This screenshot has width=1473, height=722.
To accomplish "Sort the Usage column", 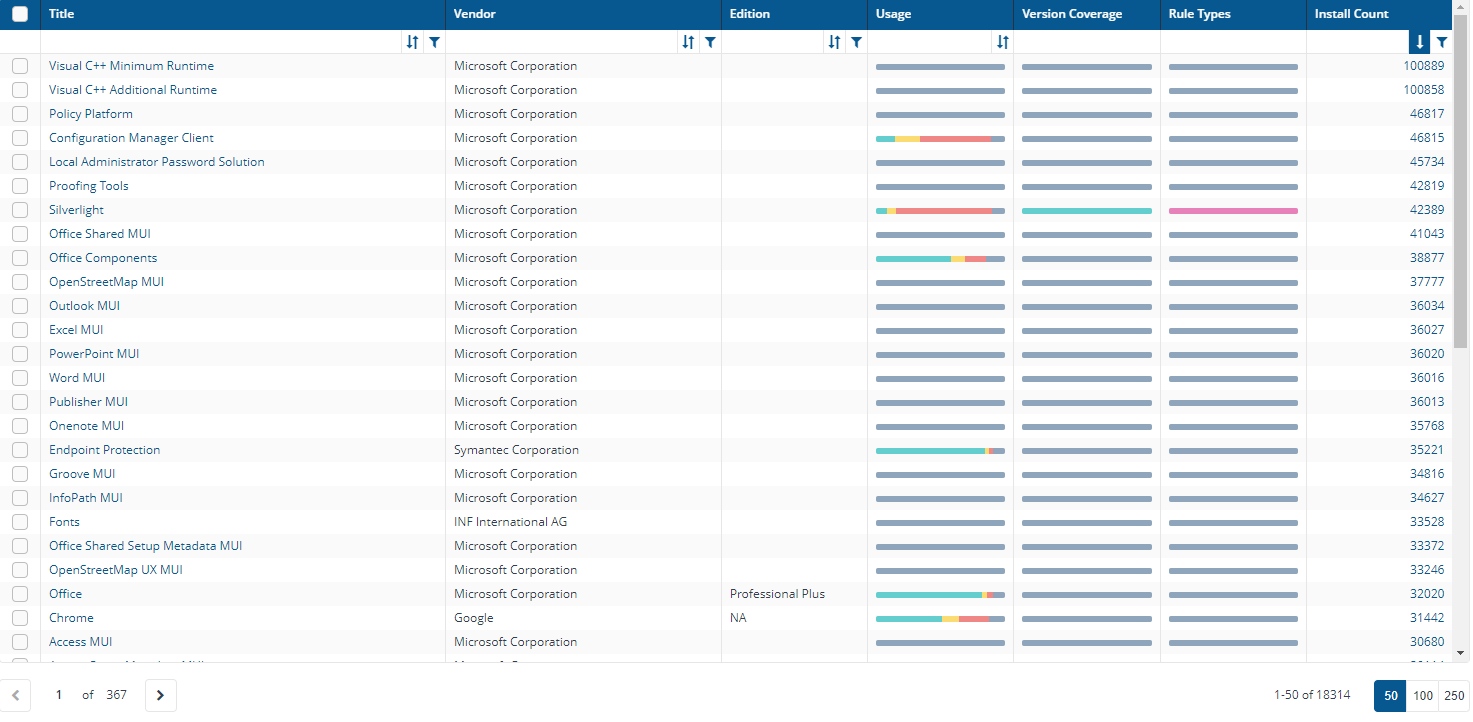I will coord(1002,42).
